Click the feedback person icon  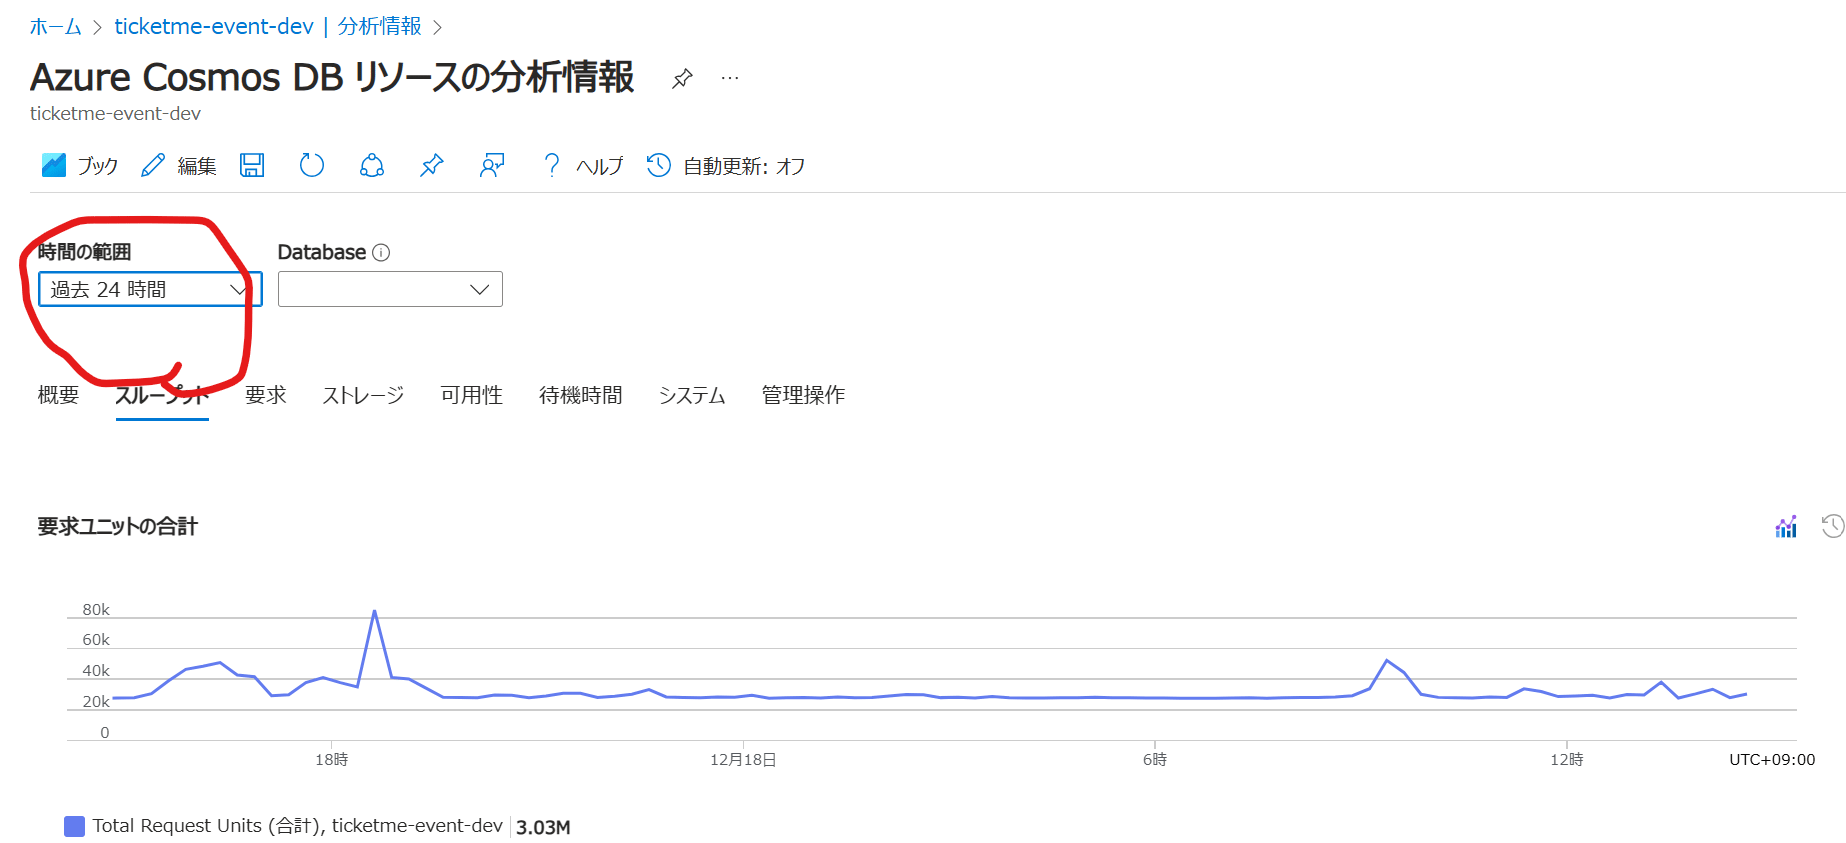(492, 165)
